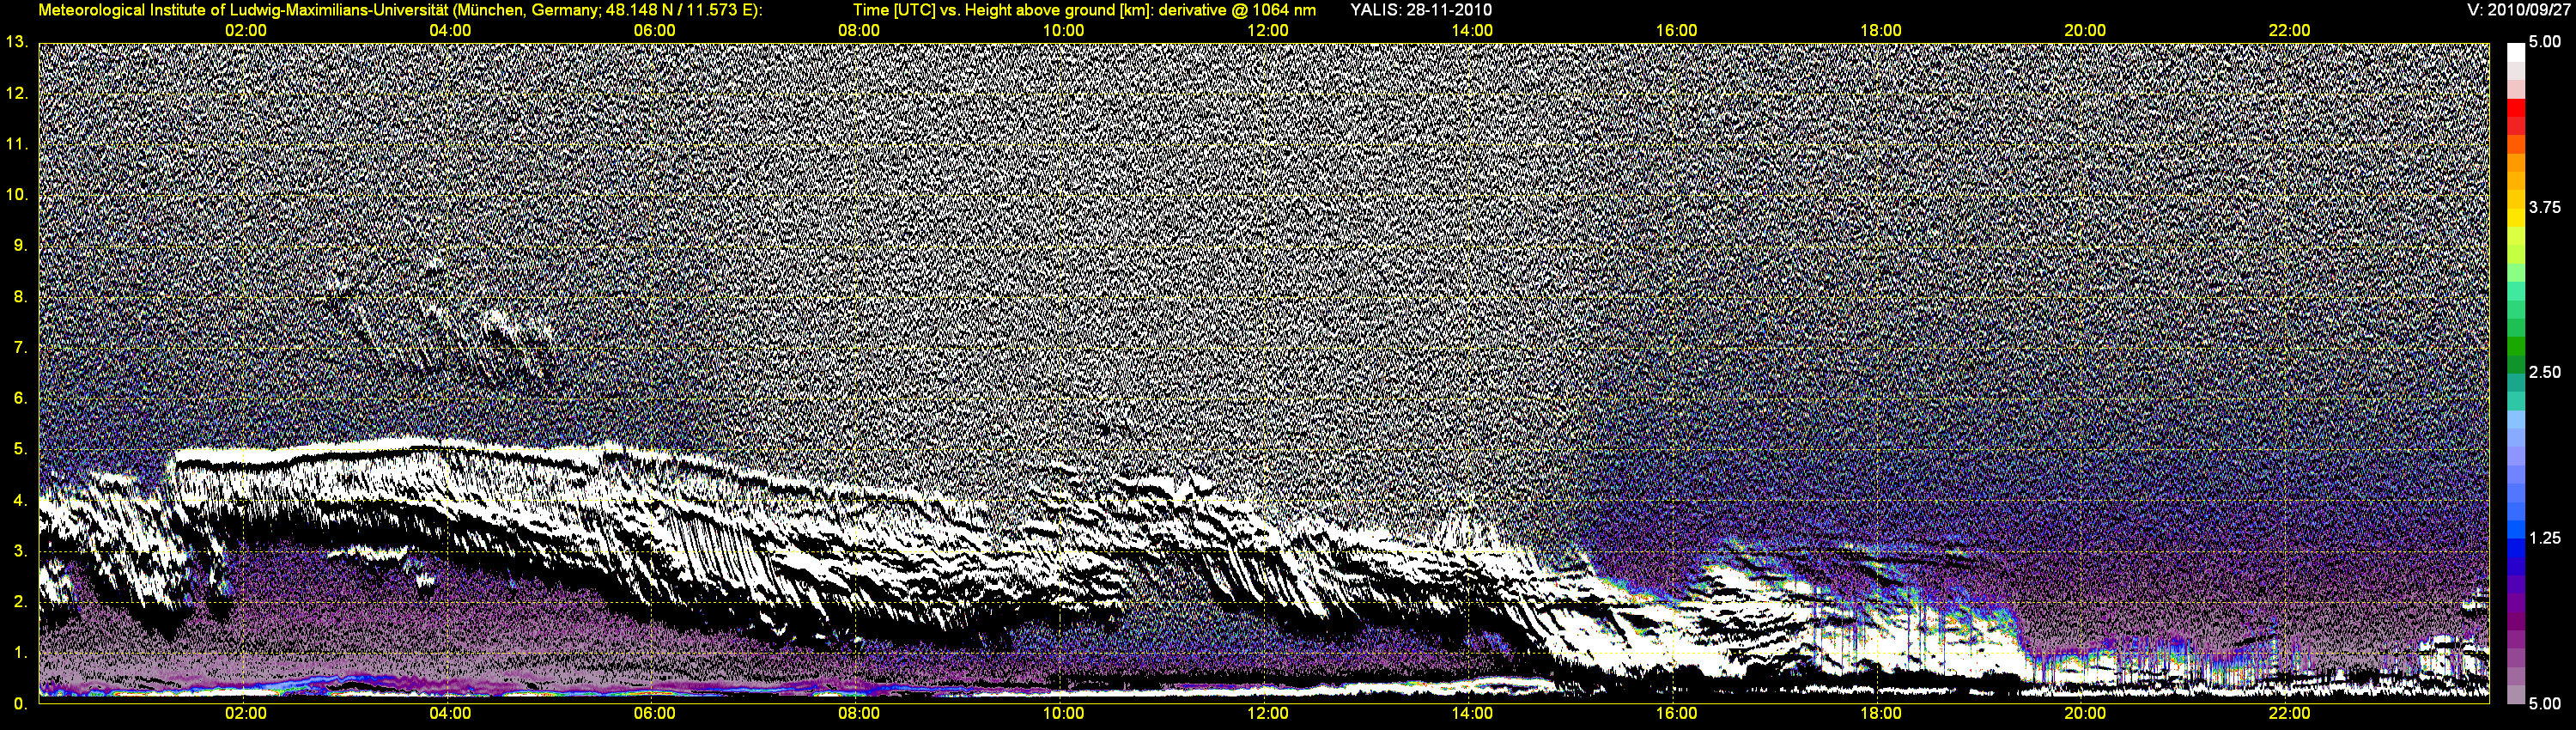Image resolution: width=2576 pixels, height=730 pixels.
Task: Click the 5.00 value at colorbar top
Action: (x=2545, y=42)
